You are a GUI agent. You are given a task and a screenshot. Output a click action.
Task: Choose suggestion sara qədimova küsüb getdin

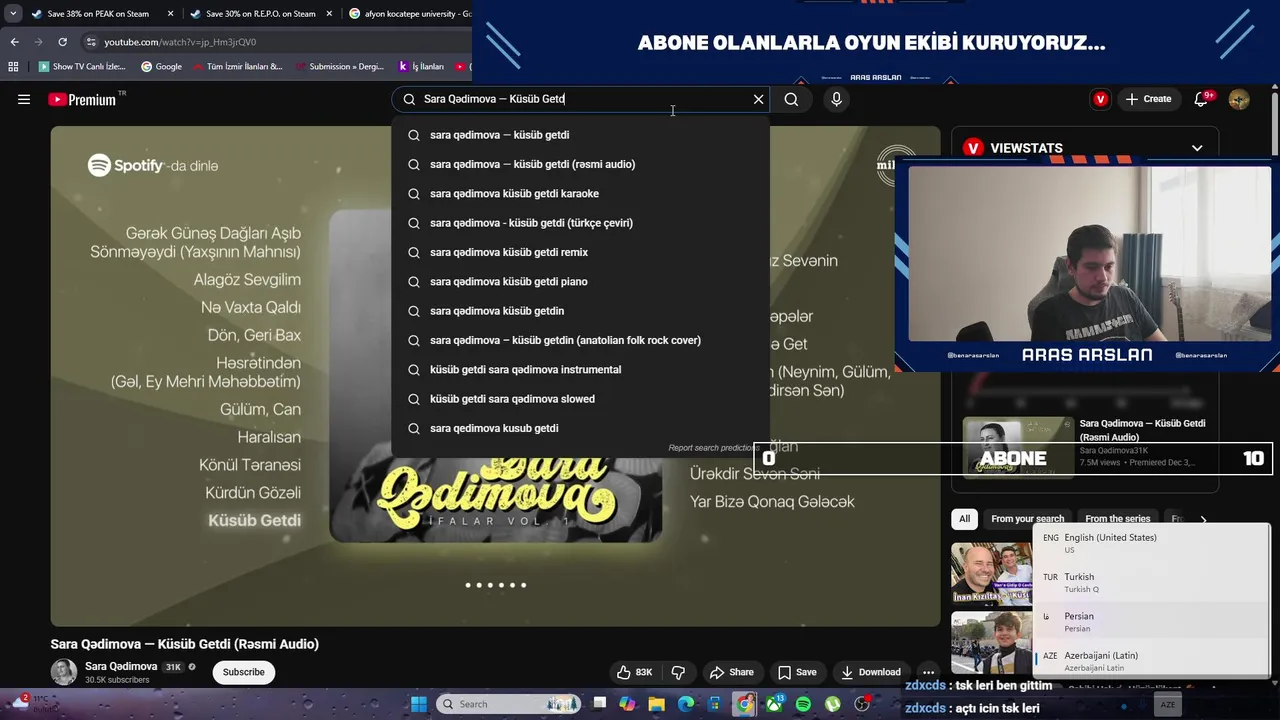coord(581,311)
